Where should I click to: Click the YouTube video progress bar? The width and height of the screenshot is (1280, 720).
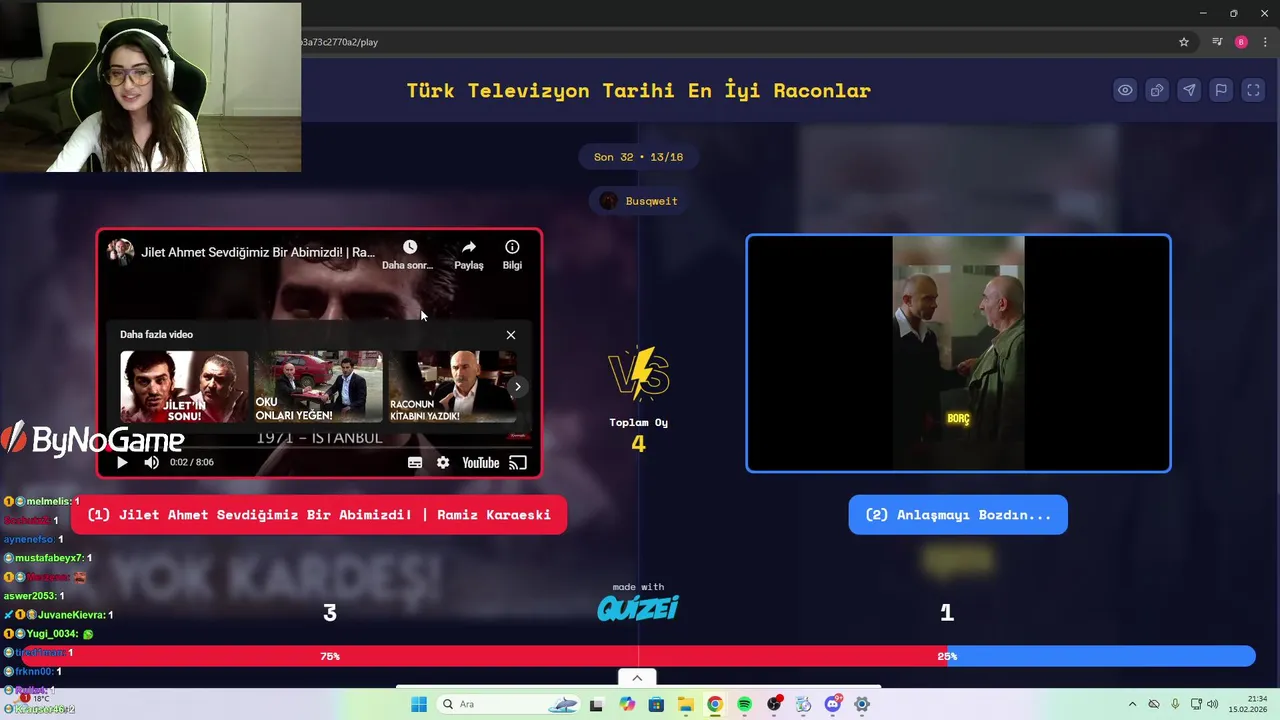point(319,446)
